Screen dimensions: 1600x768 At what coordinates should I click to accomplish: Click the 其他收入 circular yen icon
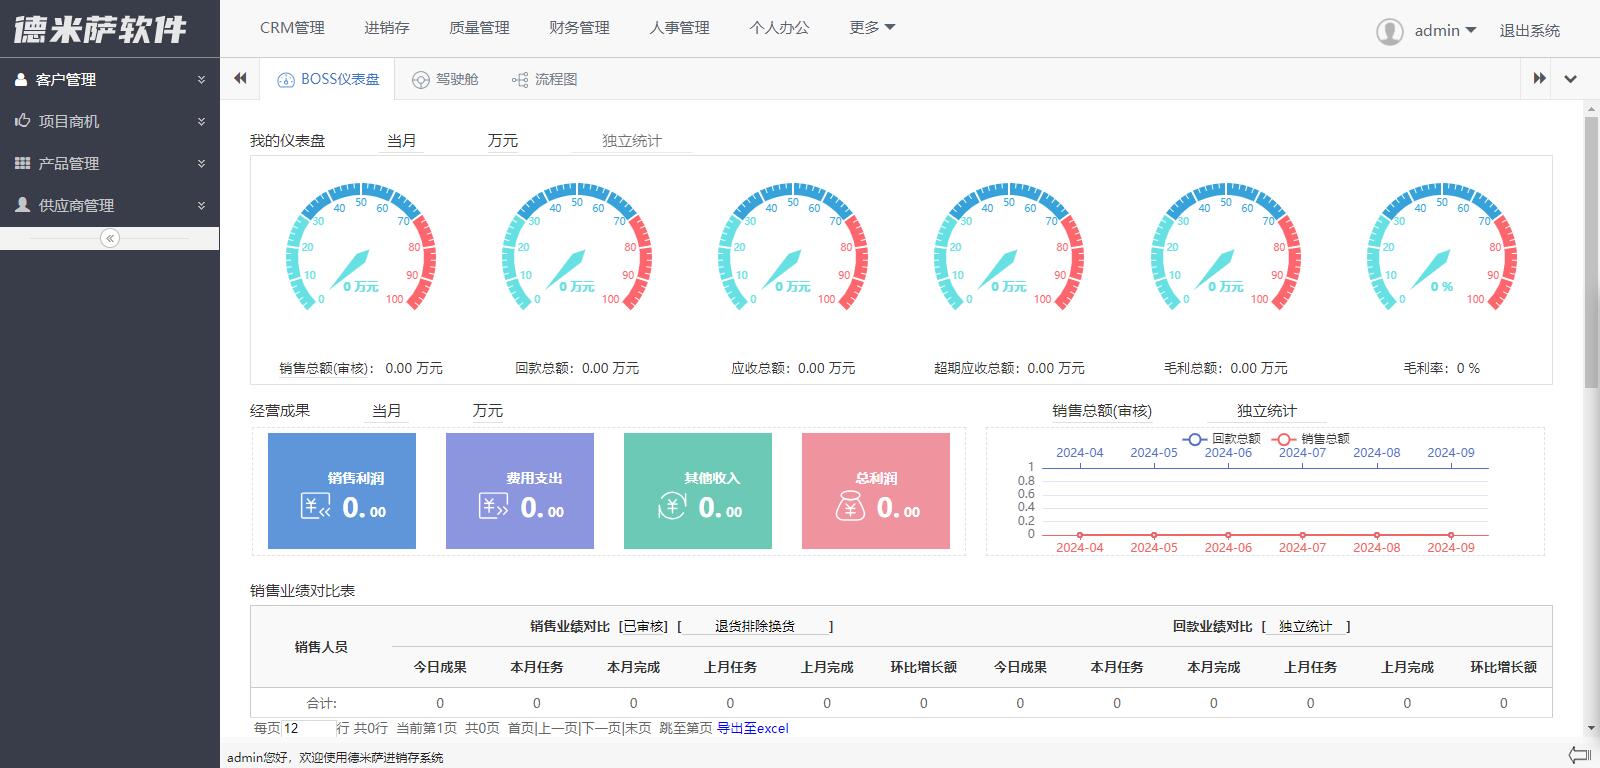(x=672, y=507)
